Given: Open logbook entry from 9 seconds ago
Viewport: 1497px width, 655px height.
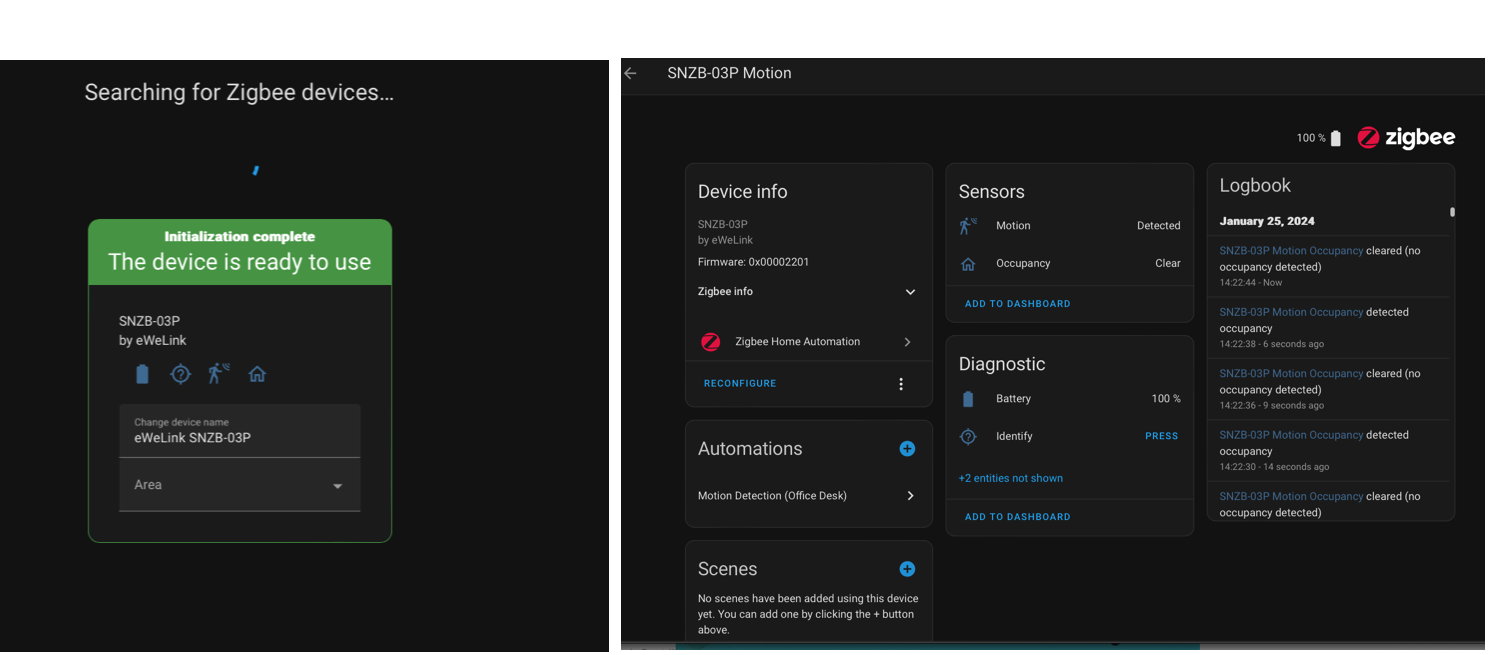Looking at the screenshot, I should (x=1329, y=389).
